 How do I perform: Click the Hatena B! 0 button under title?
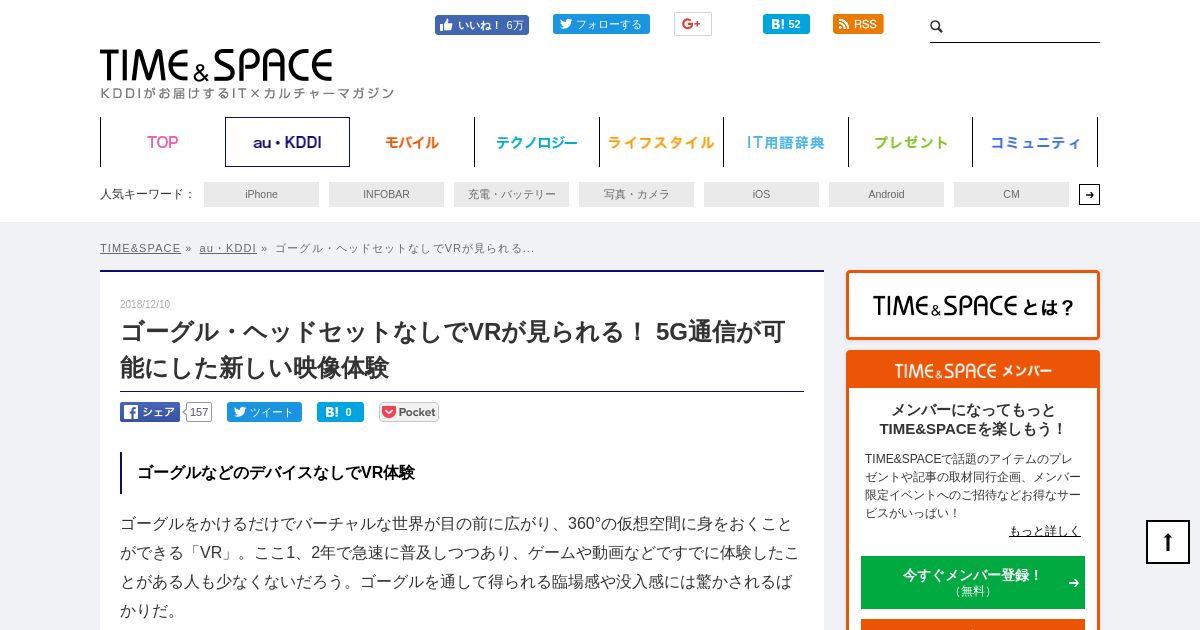[x=340, y=412]
